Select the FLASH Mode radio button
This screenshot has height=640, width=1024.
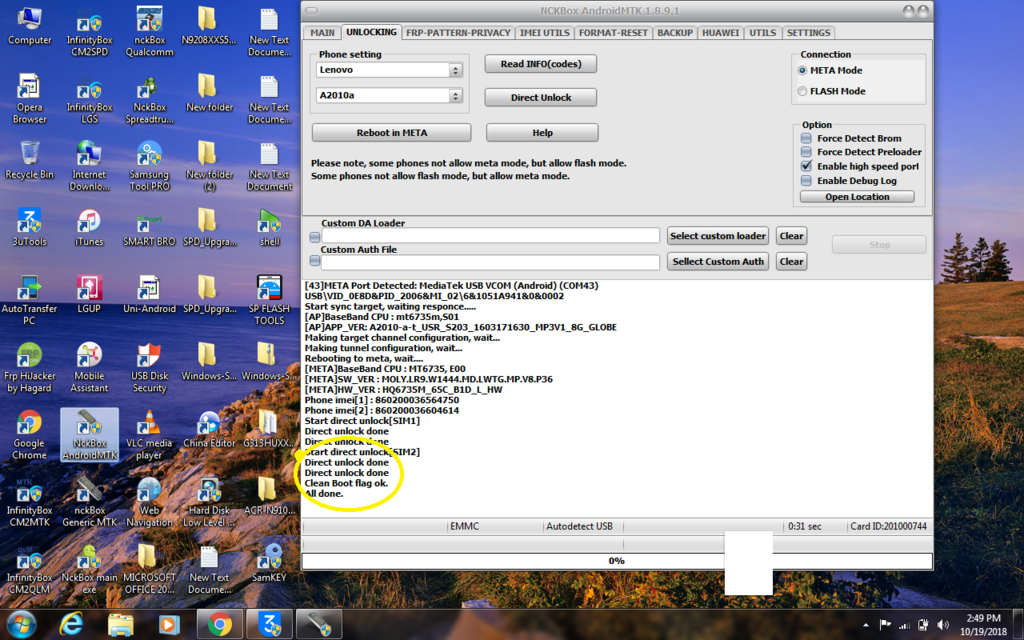pyautogui.click(x=802, y=91)
